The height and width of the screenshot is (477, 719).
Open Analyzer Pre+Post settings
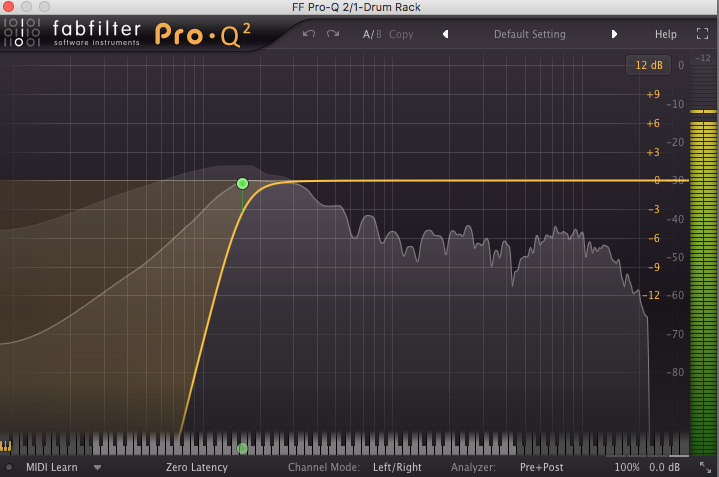coord(542,467)
